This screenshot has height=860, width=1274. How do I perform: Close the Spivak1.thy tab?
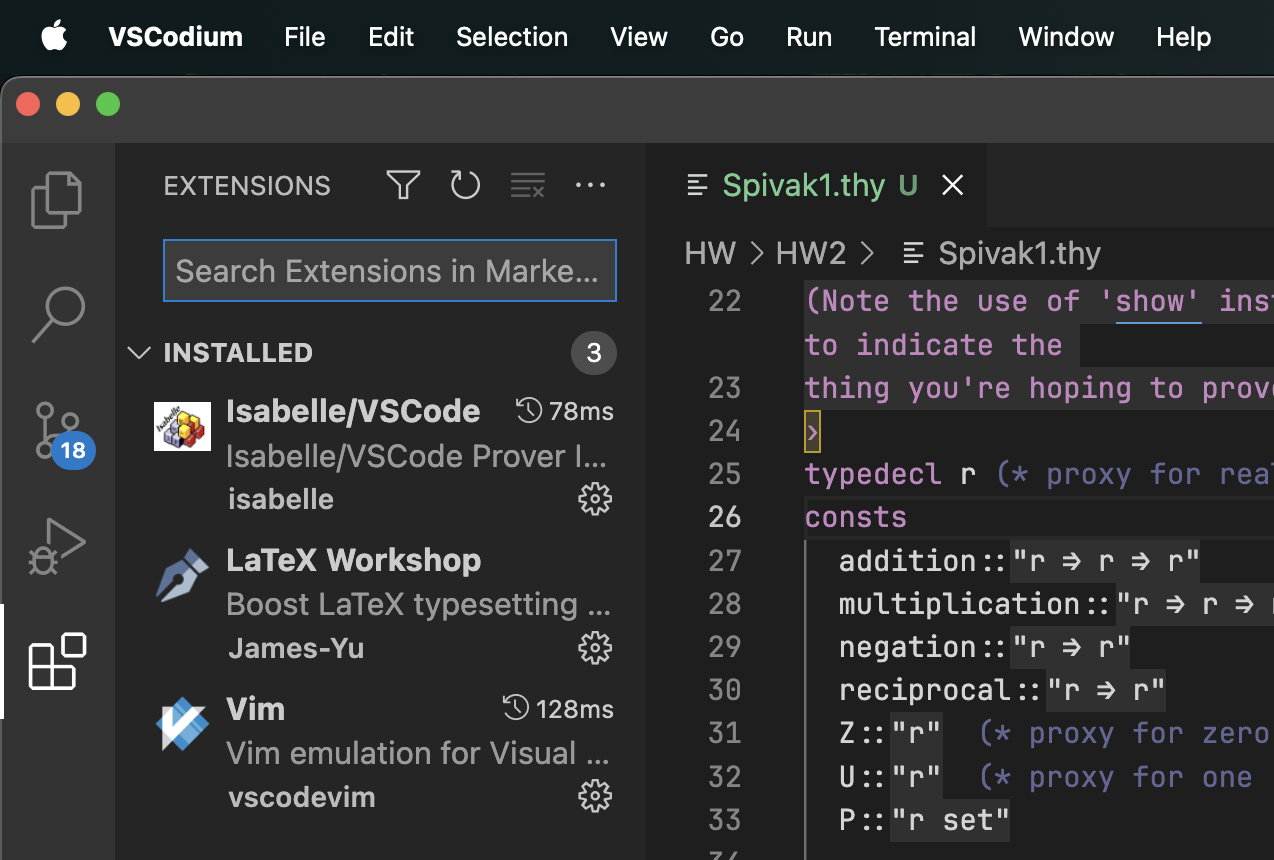[x=953, y=185]
